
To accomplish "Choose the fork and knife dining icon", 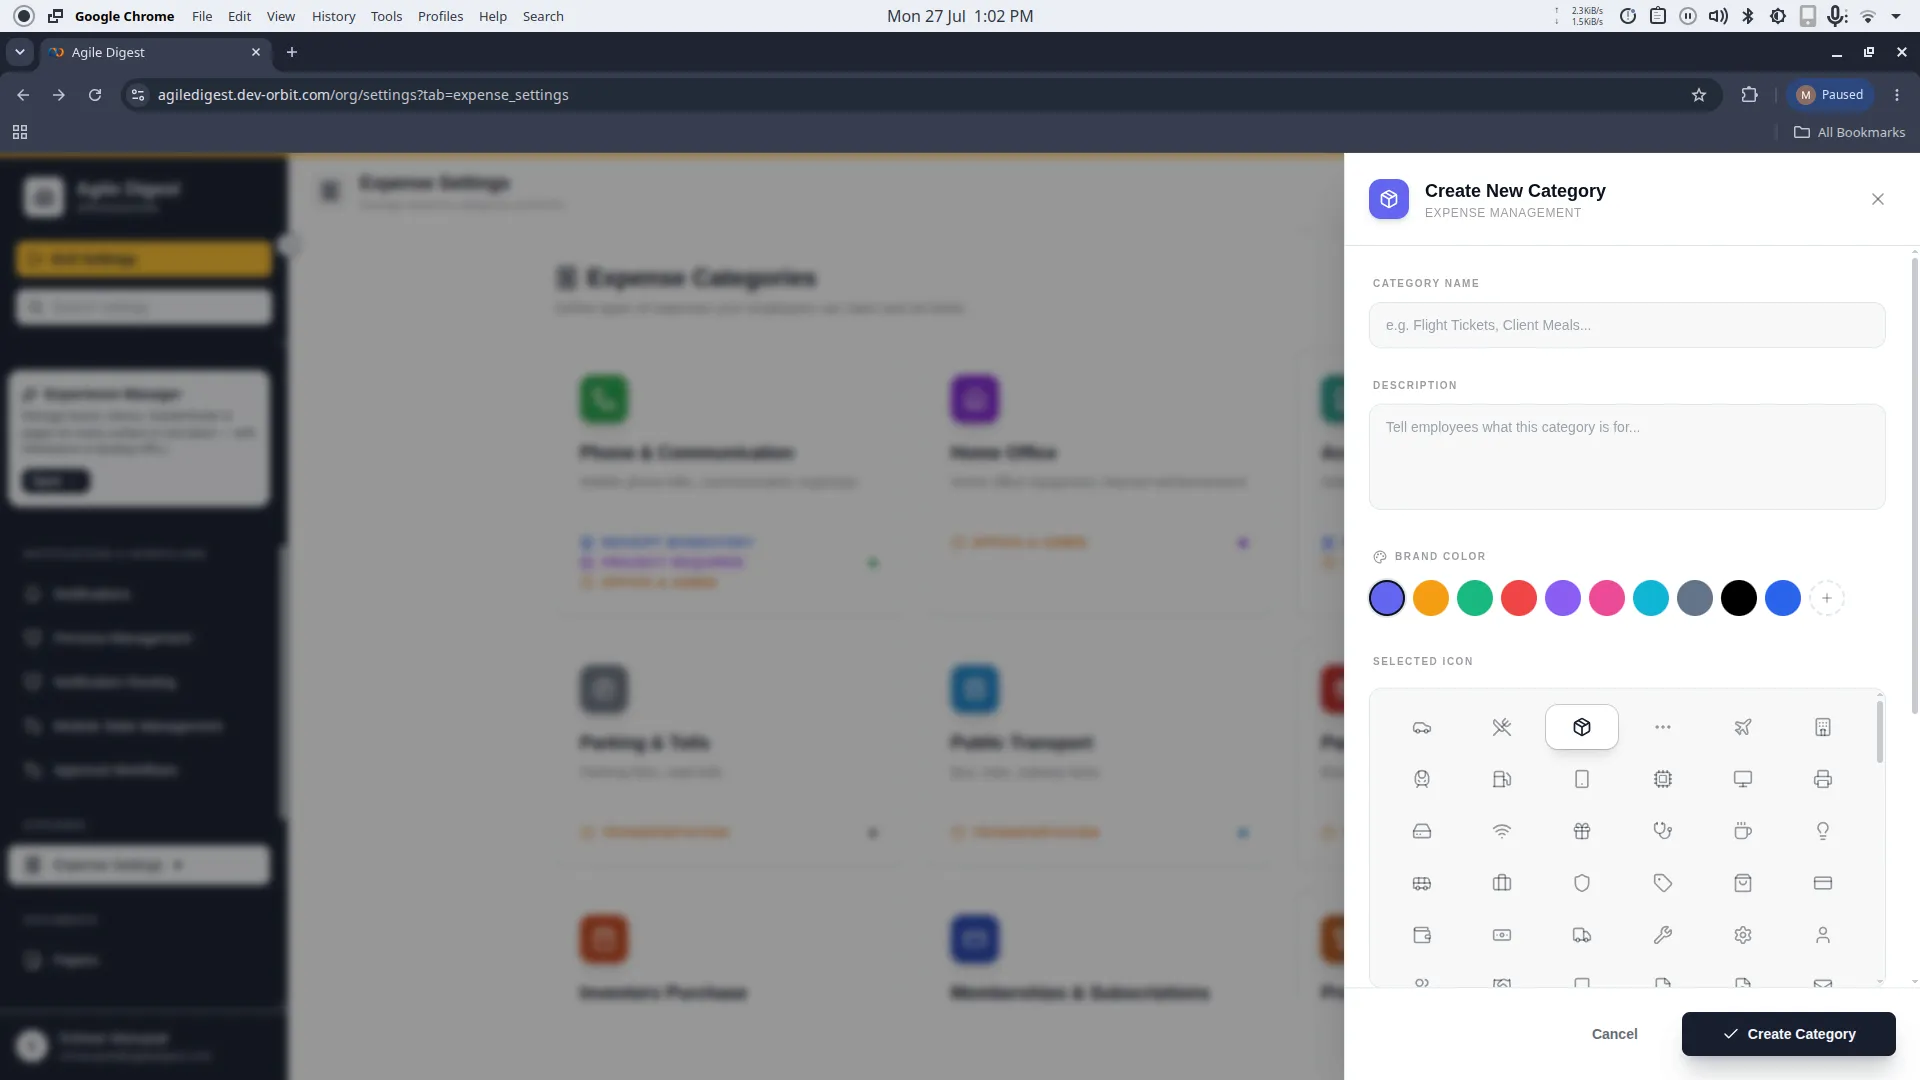I will (x=1501, y=727).
